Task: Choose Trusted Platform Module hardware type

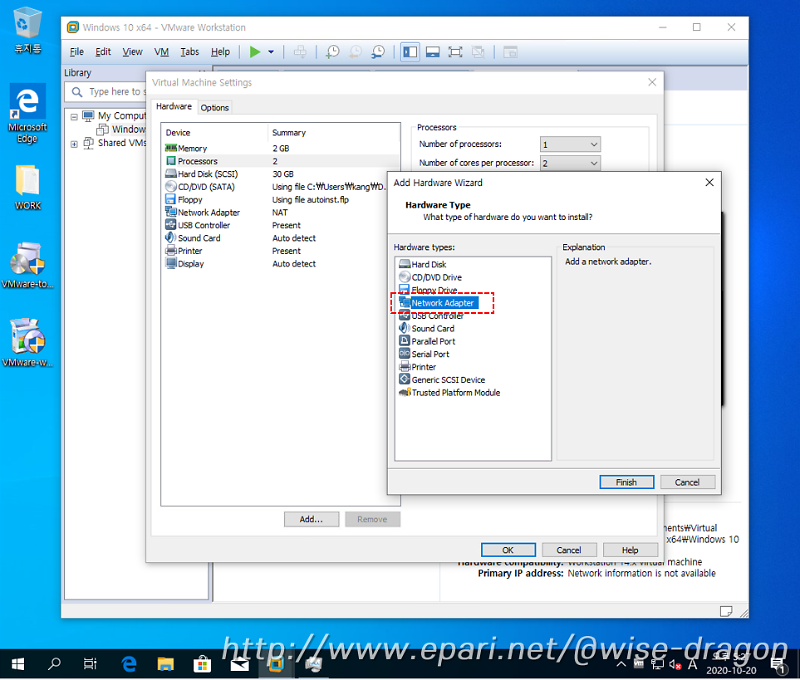Action: point(449,392)
